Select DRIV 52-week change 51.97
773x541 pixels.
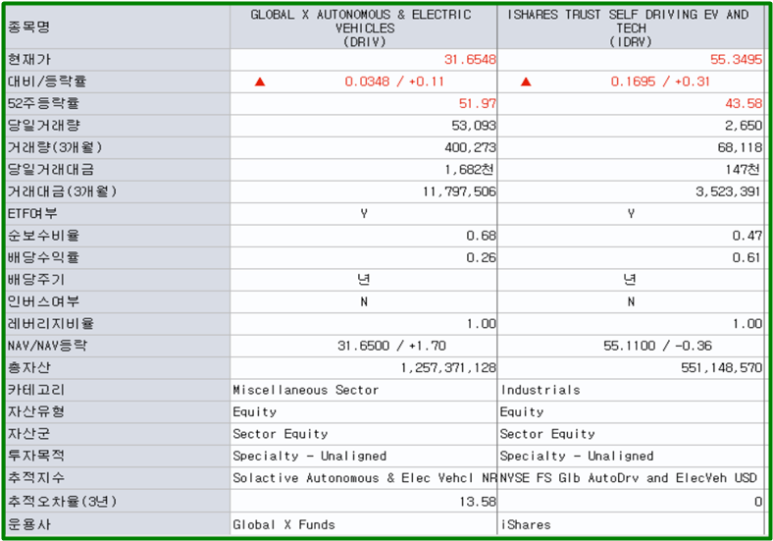477,104
